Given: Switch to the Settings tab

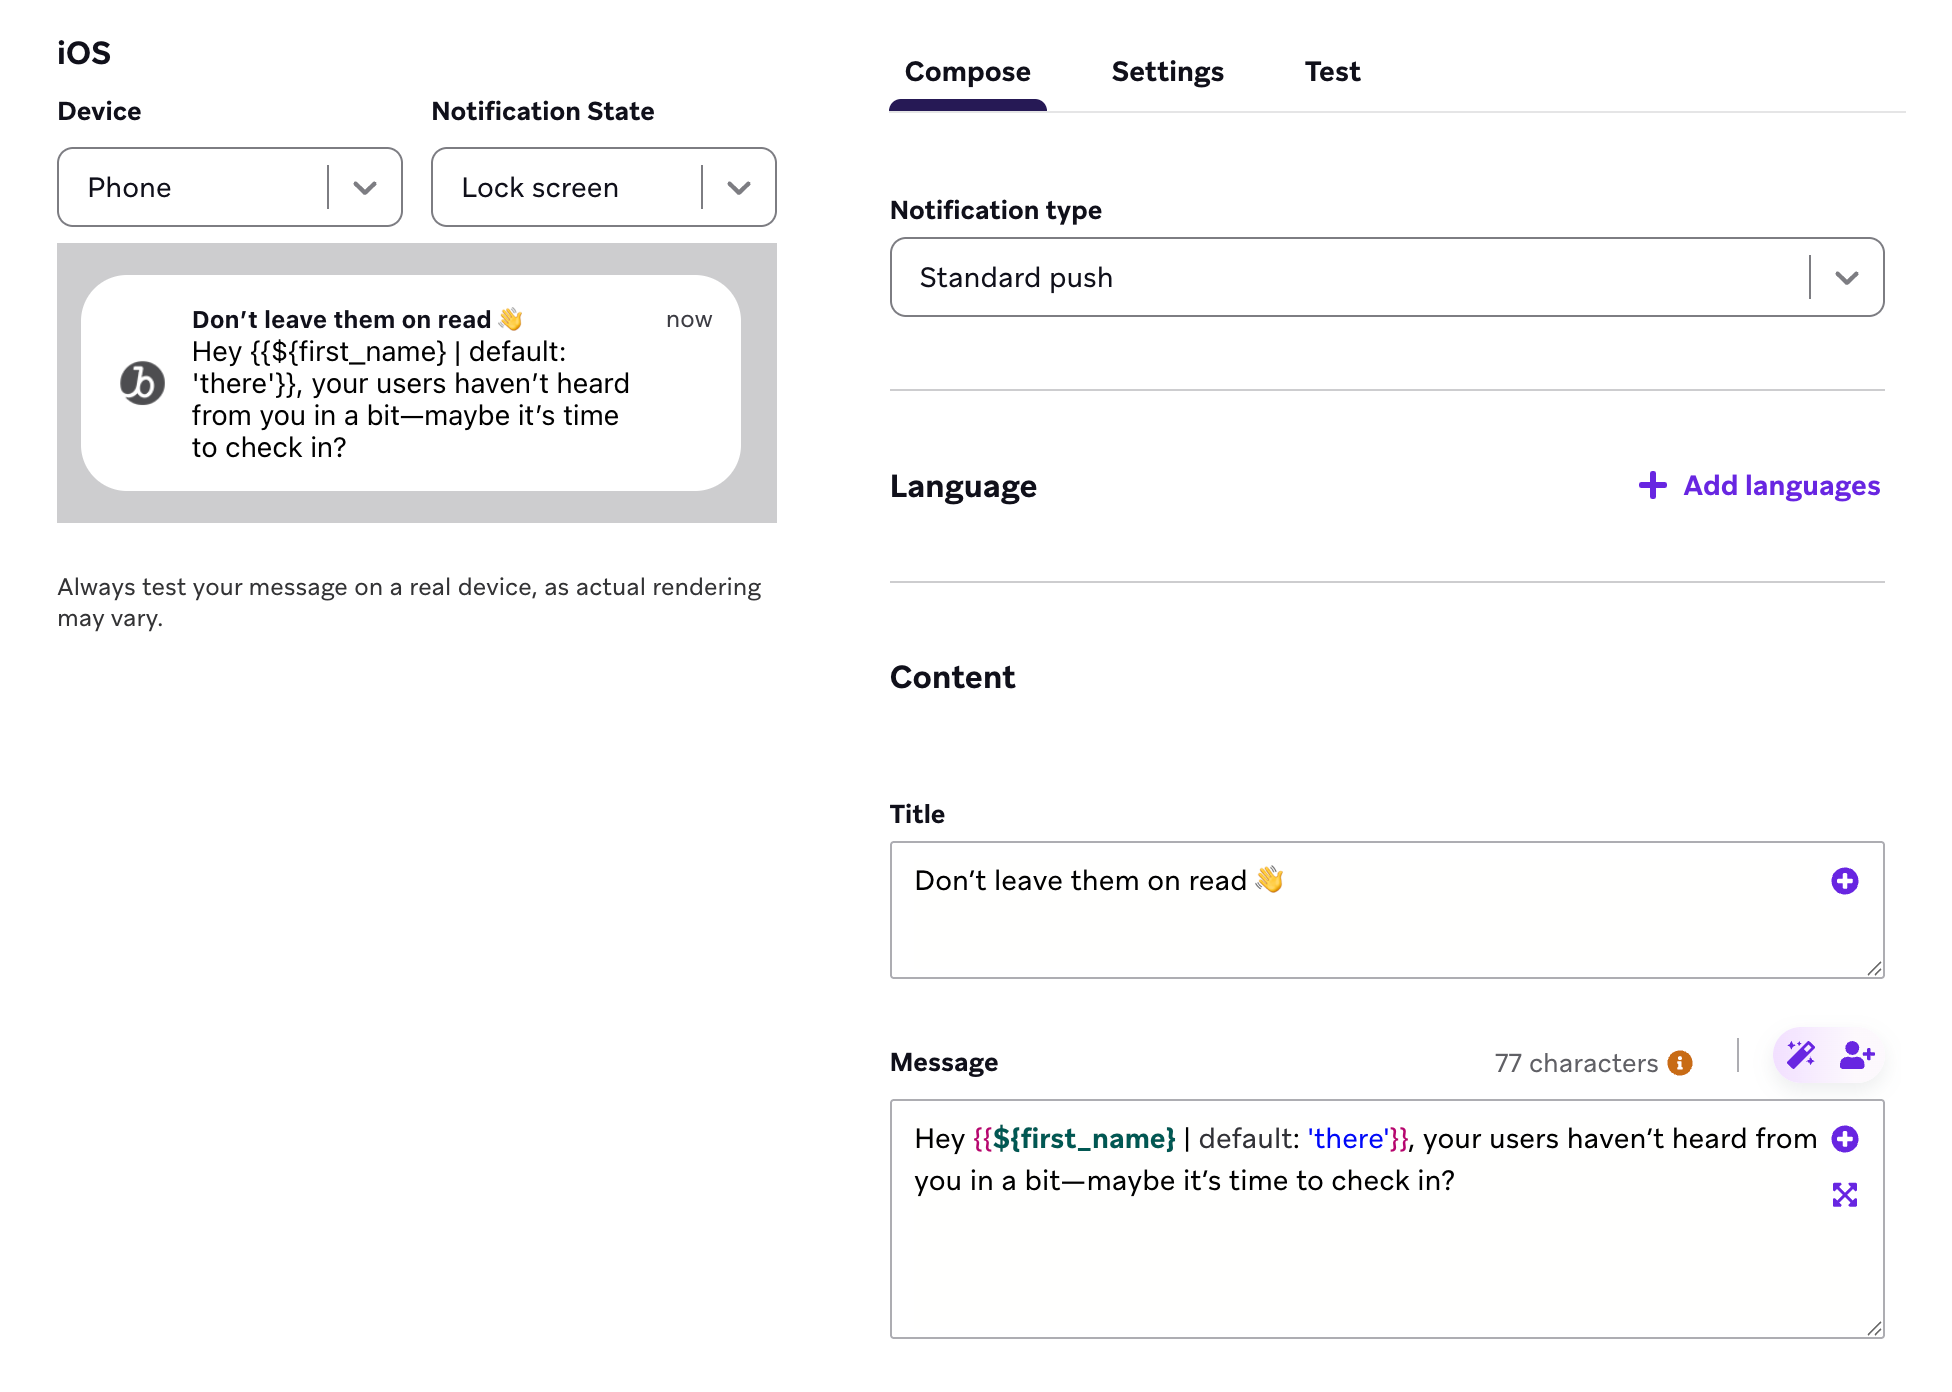Looking at the screenshot, I should [x=1167, y=71].
